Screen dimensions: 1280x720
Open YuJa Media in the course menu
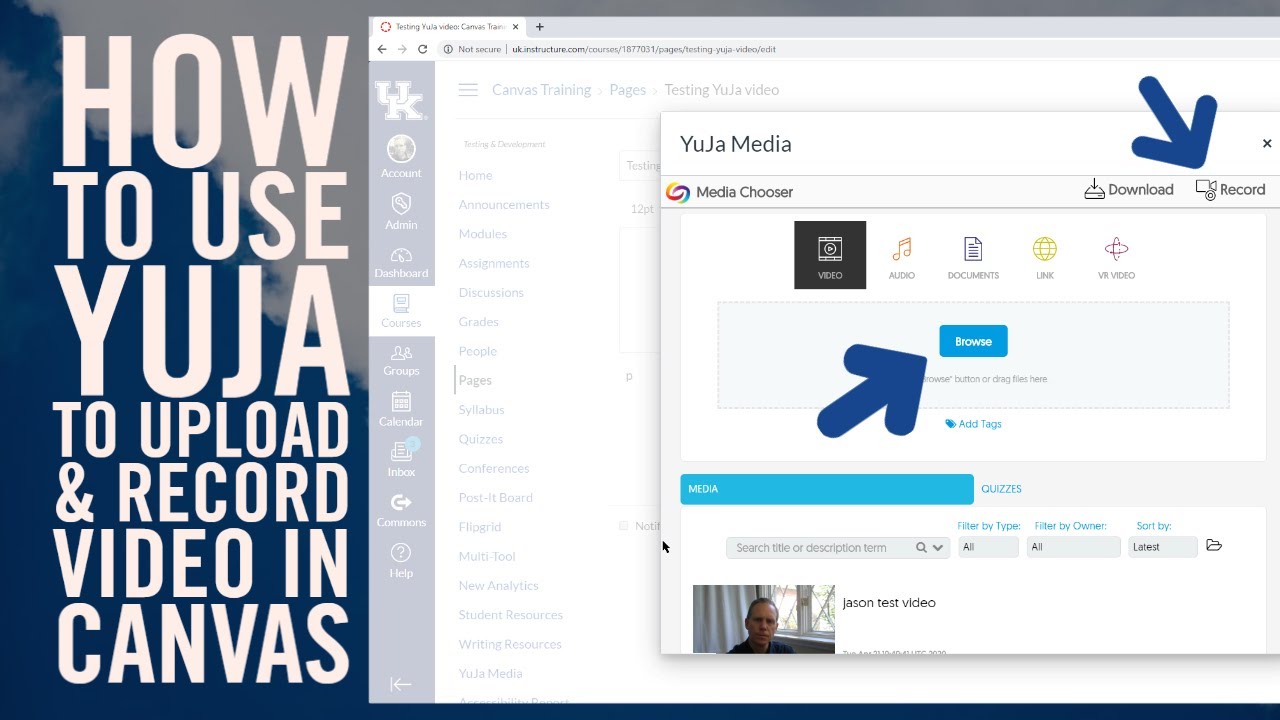(490, 673)
